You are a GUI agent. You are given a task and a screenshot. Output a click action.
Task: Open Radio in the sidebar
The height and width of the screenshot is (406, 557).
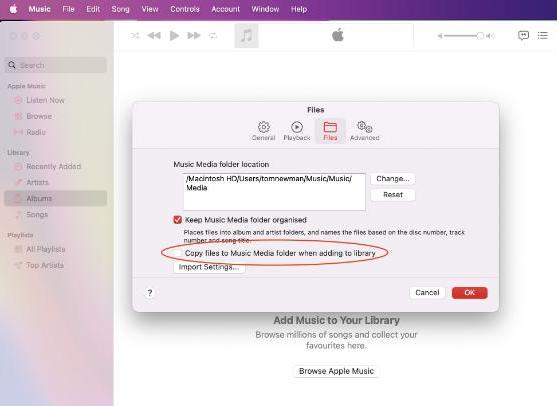[56, 132]
